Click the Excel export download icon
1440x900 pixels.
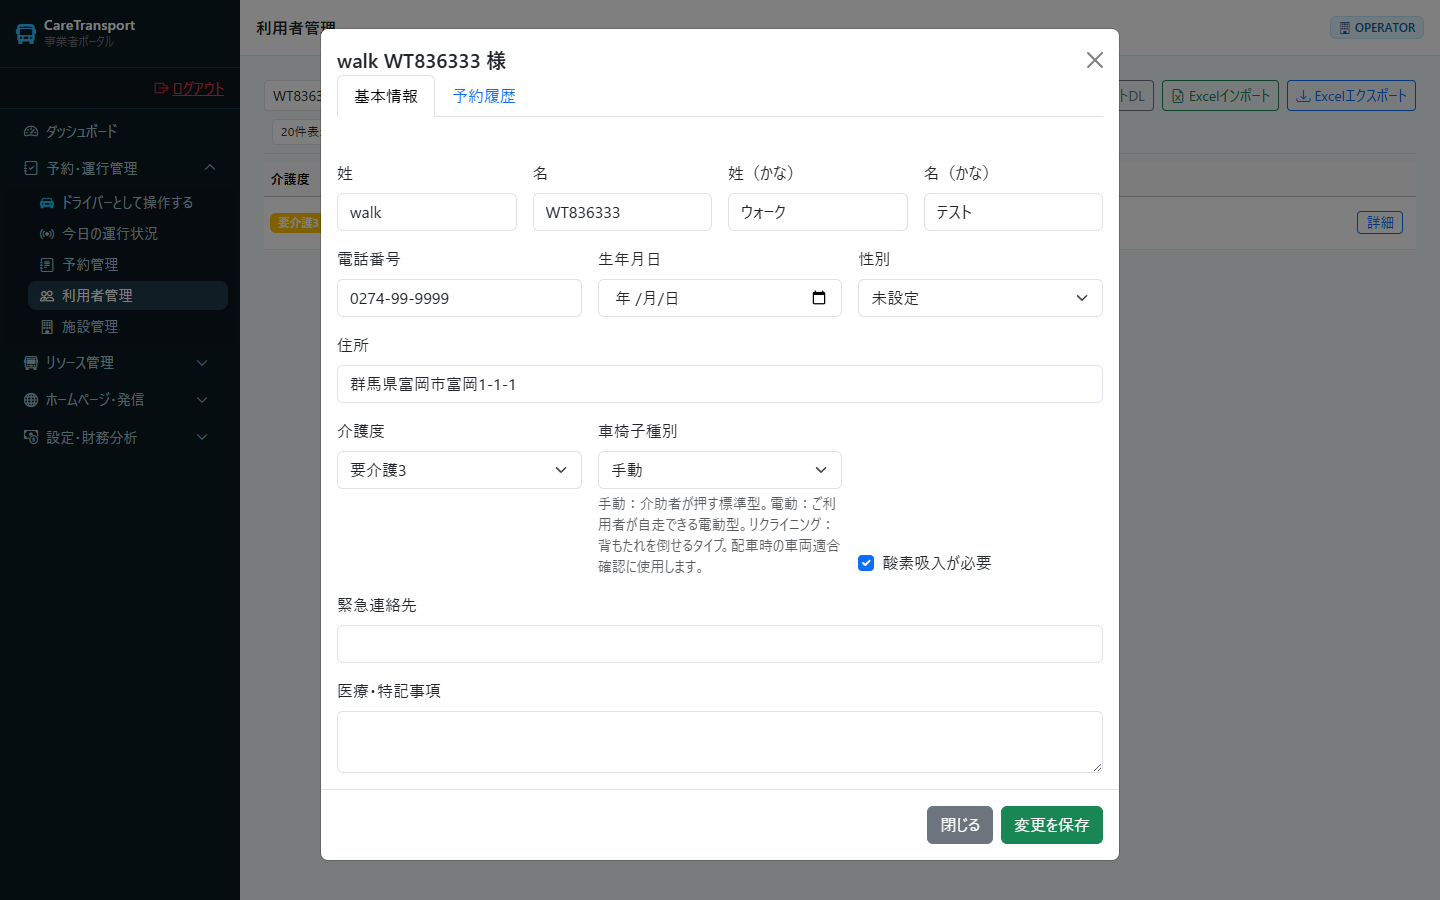click(1303, 96)
